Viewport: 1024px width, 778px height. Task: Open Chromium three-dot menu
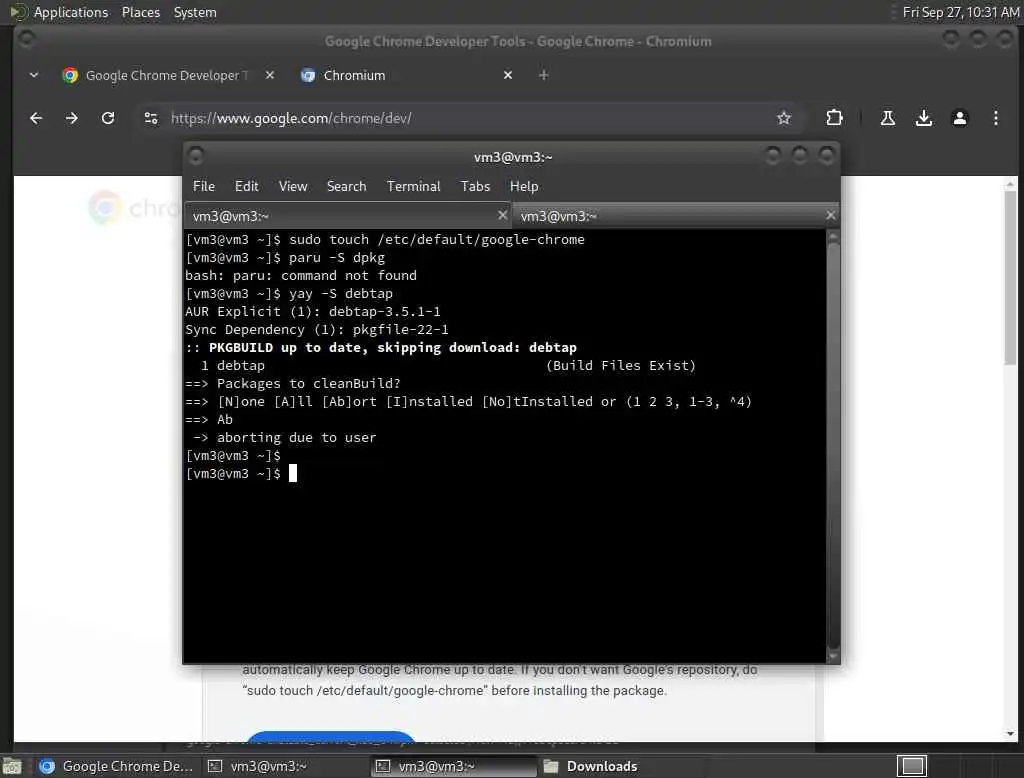tap(995, 118)
